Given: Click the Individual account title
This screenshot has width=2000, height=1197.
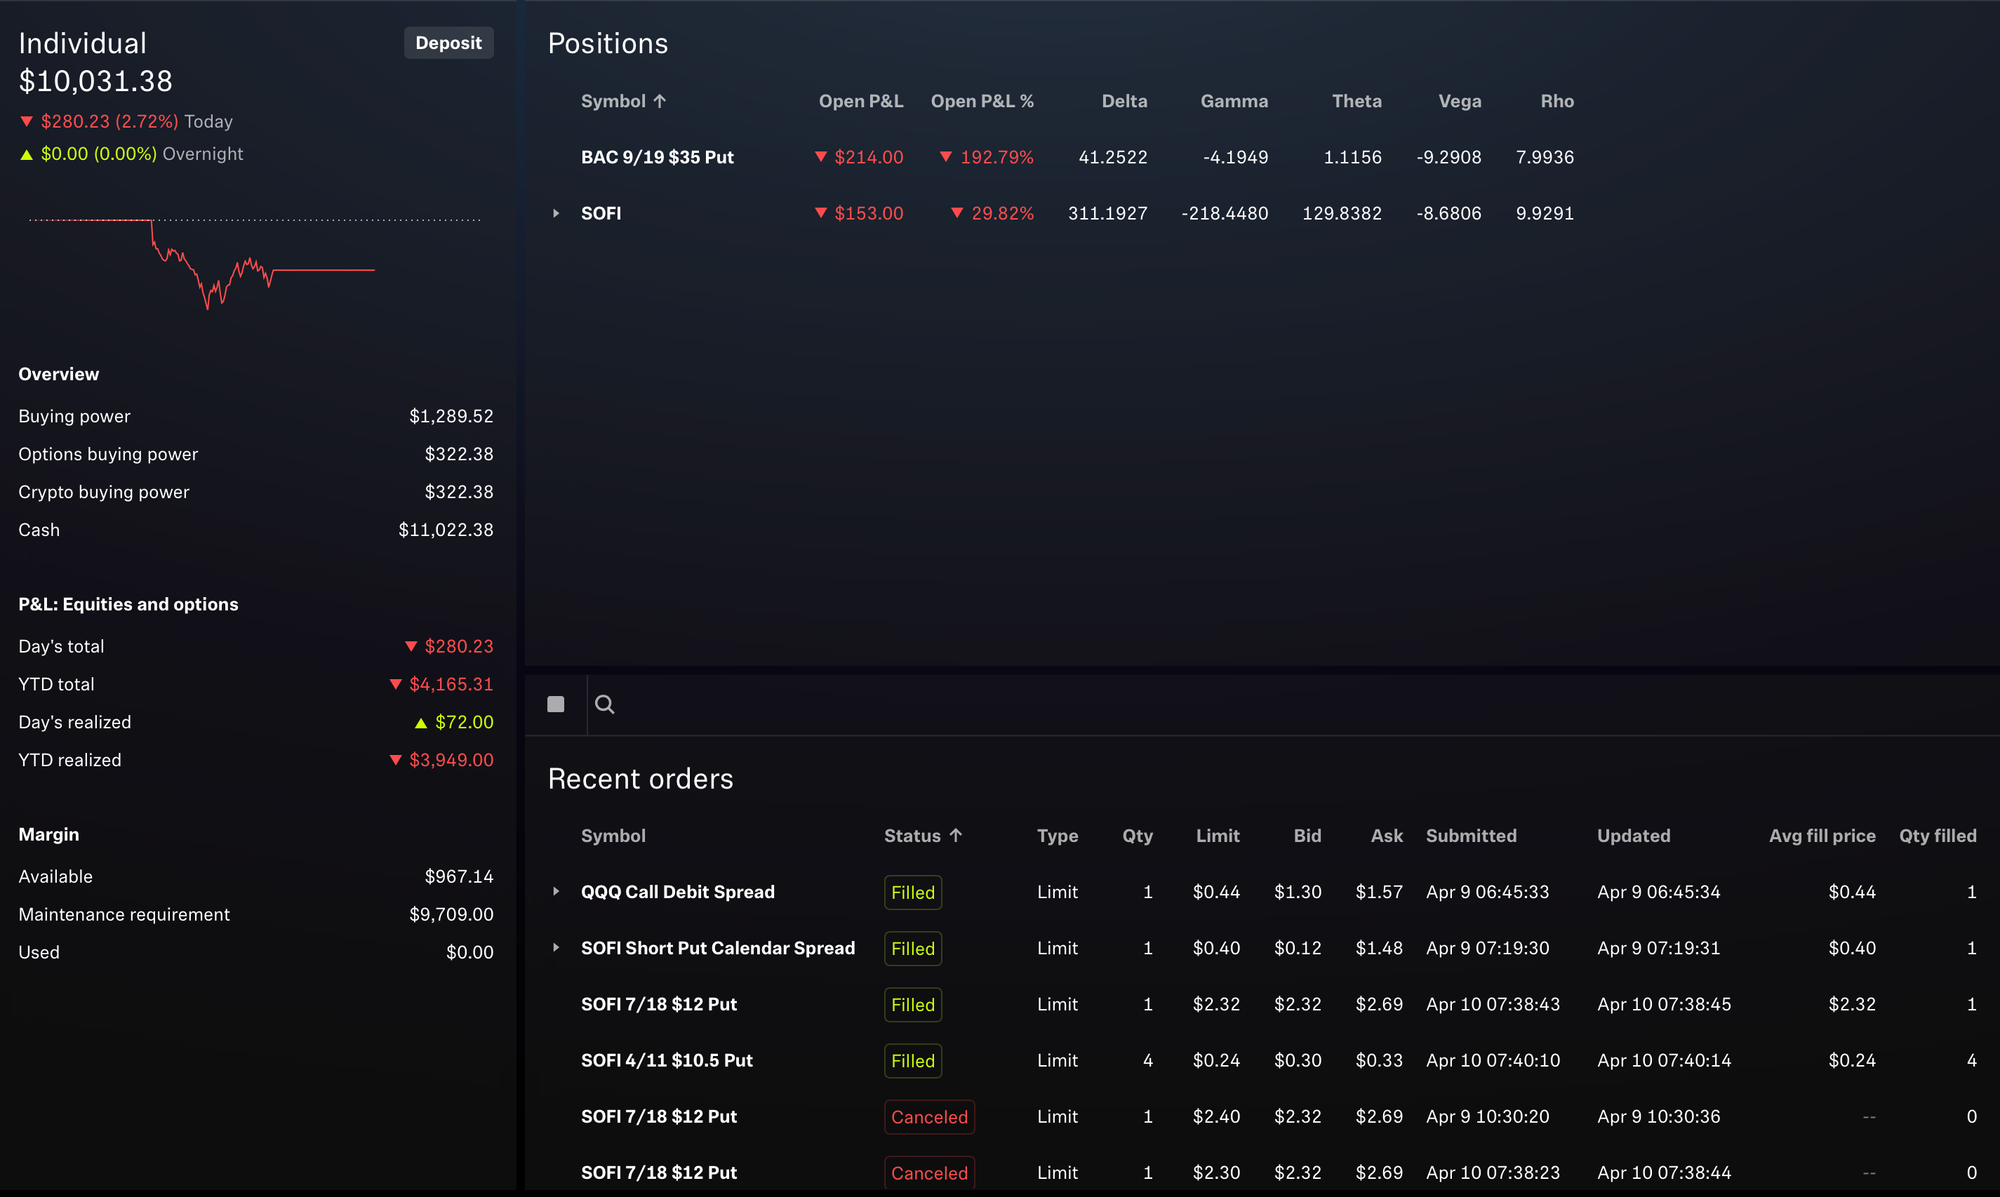Looking at the screenshot, I should click(82, 43).
